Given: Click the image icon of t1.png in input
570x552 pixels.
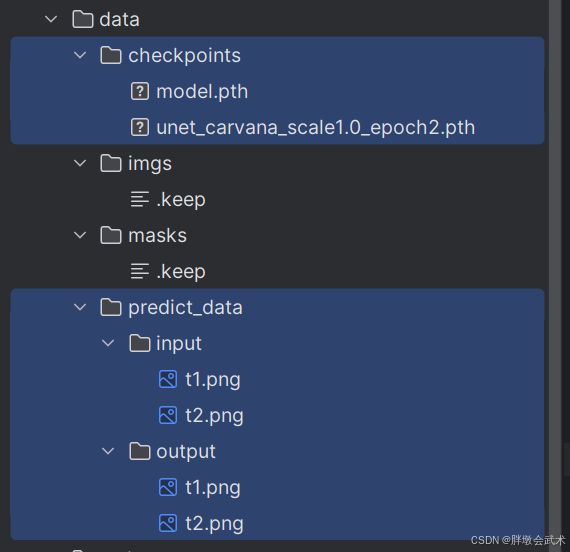Looking at the screenshot, I should pyautogui.click(x=168, y=379).
